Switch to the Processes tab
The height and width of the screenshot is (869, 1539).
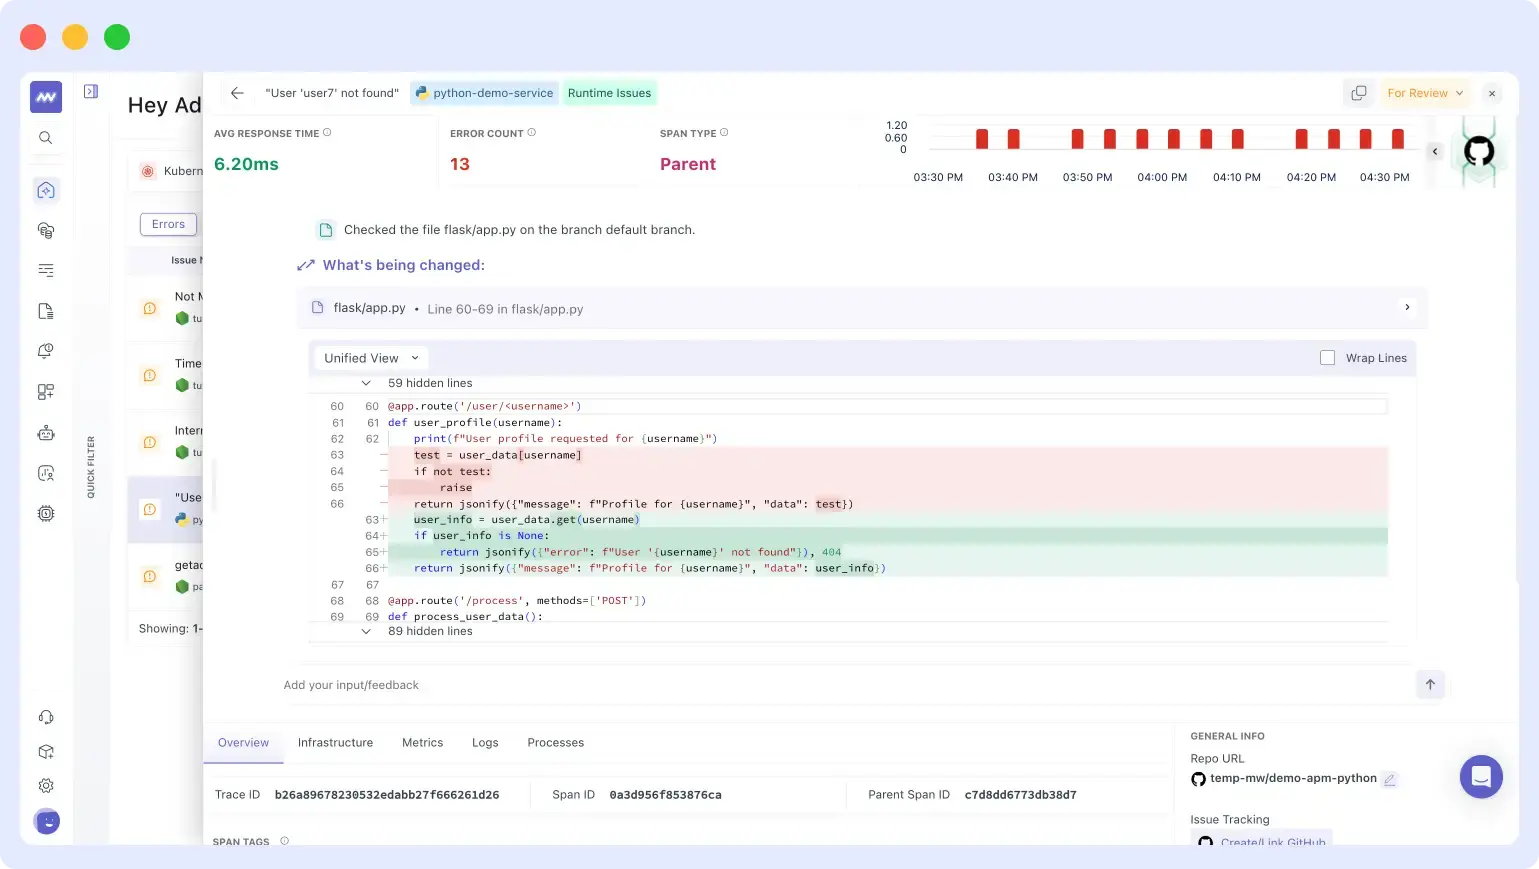555,743
